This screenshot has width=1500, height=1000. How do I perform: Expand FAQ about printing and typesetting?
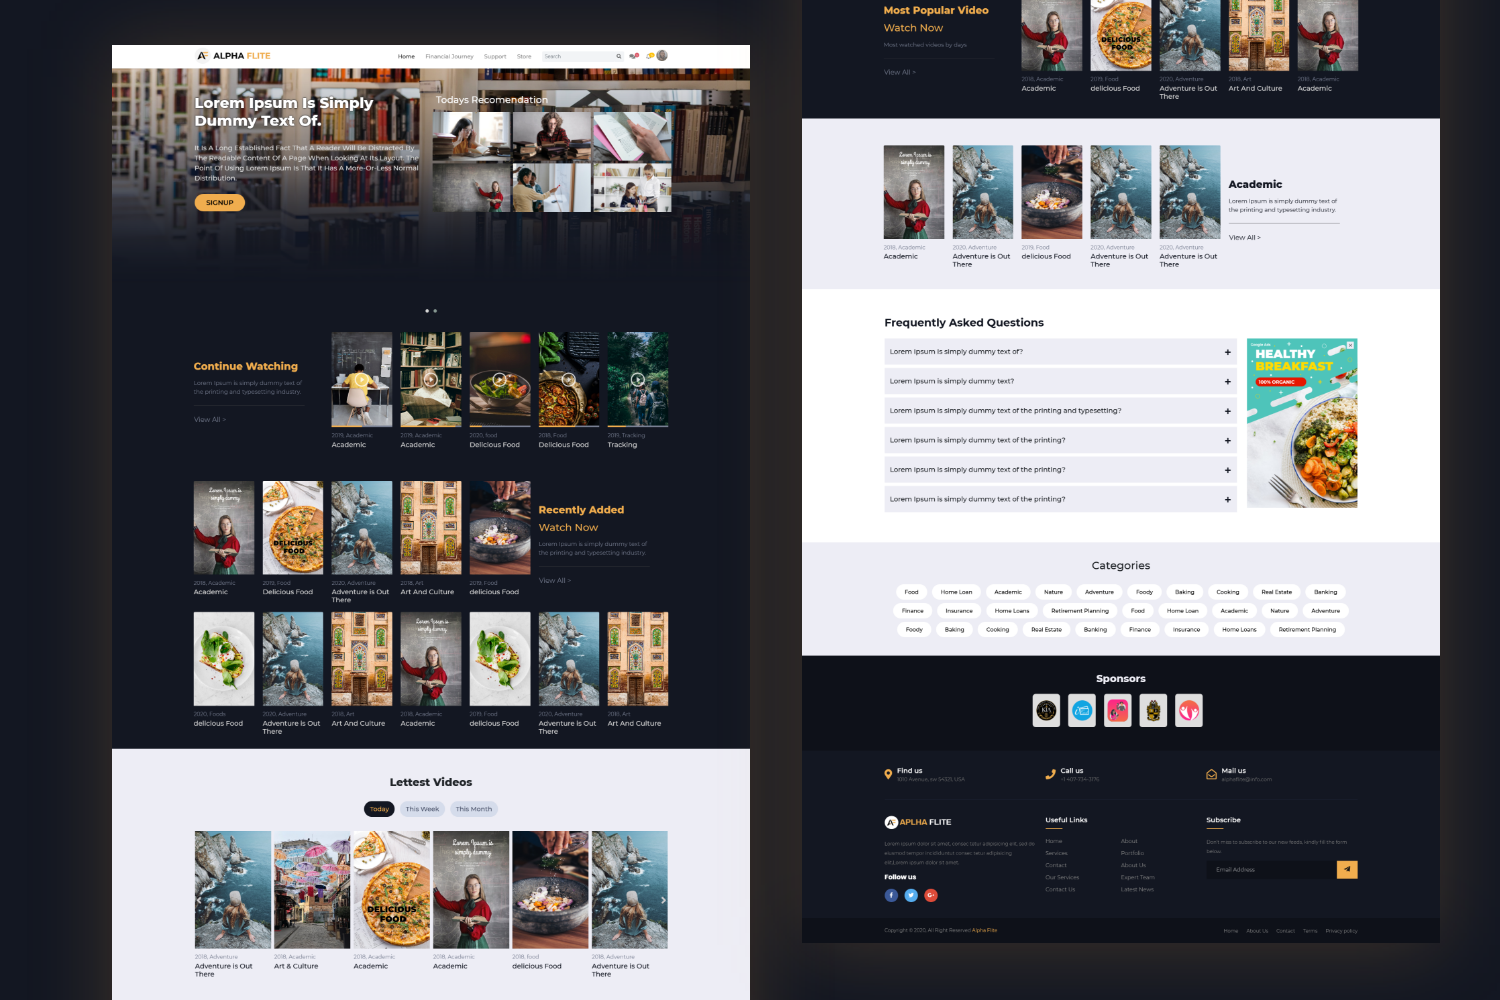point(1061,411)
